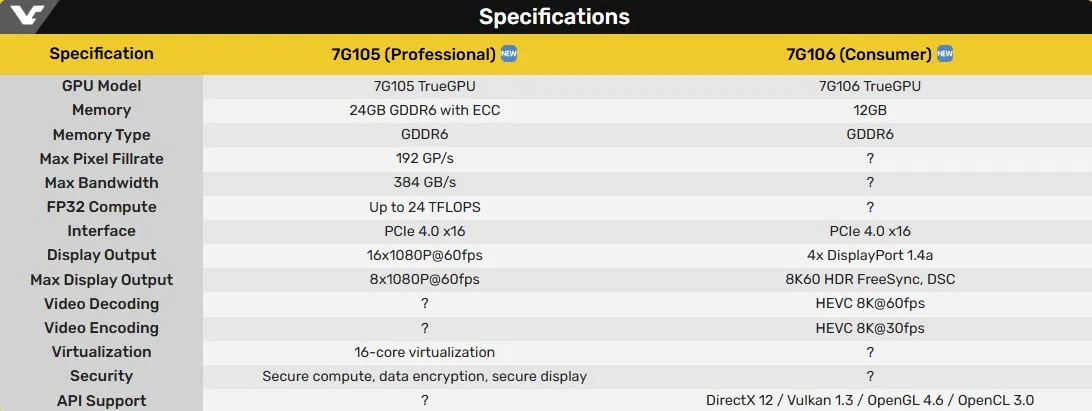Select the 16-core virtualization cell
Viewport: 1092px width, 411px height.
coord(424,352)
